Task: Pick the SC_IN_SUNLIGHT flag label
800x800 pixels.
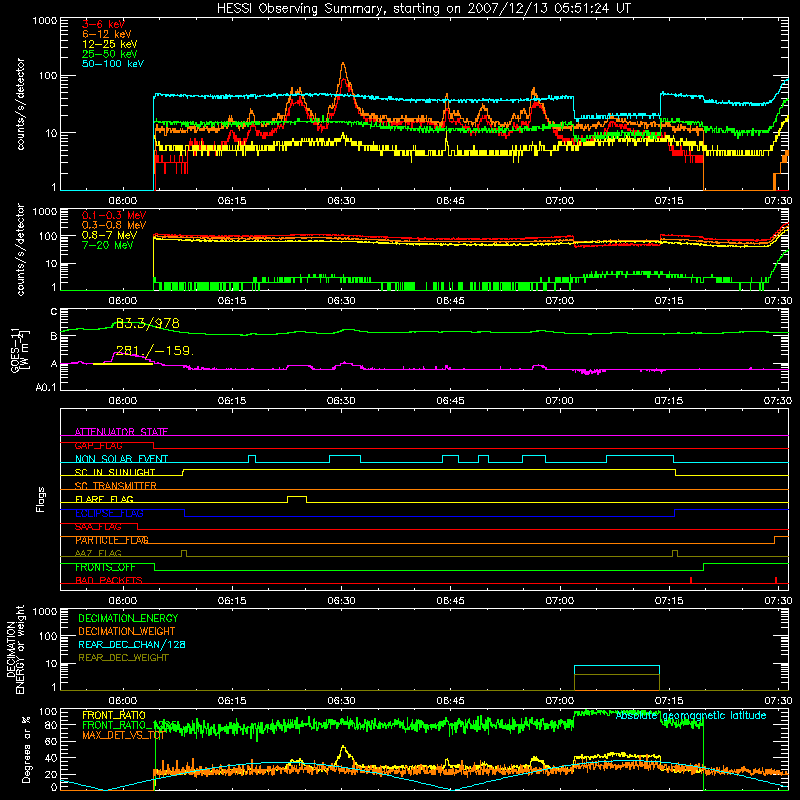Action: pos(115,472)
